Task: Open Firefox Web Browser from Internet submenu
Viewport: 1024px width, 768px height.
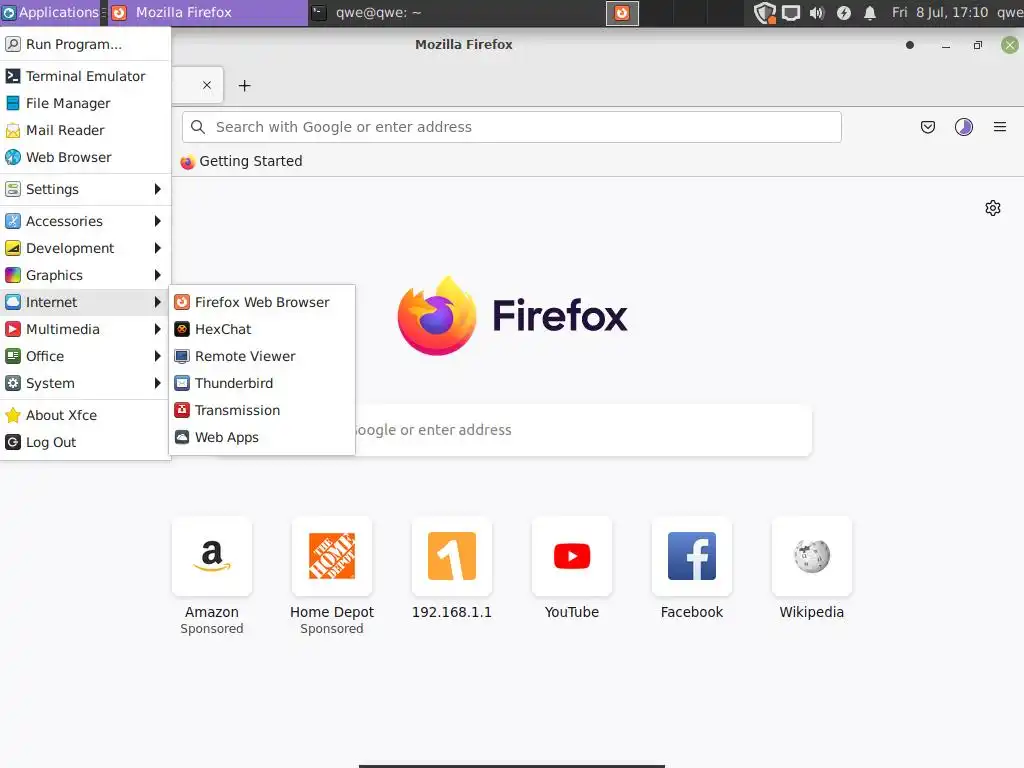Action: click(262, 302)
